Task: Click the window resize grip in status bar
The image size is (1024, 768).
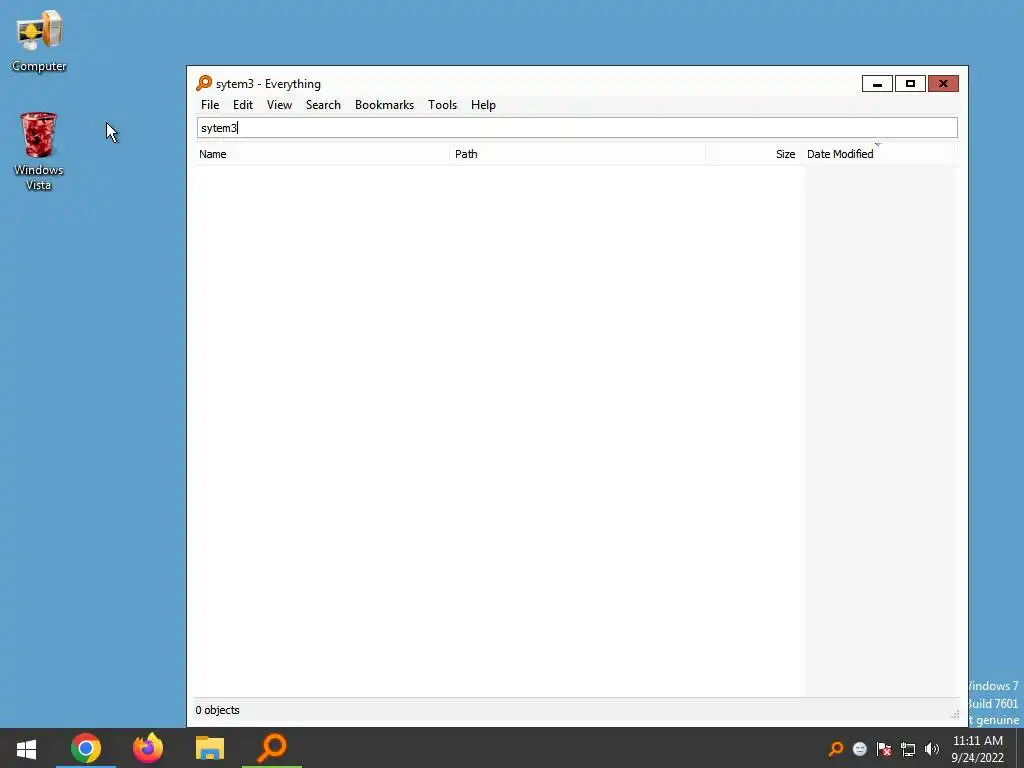Action: click(955, 714)
